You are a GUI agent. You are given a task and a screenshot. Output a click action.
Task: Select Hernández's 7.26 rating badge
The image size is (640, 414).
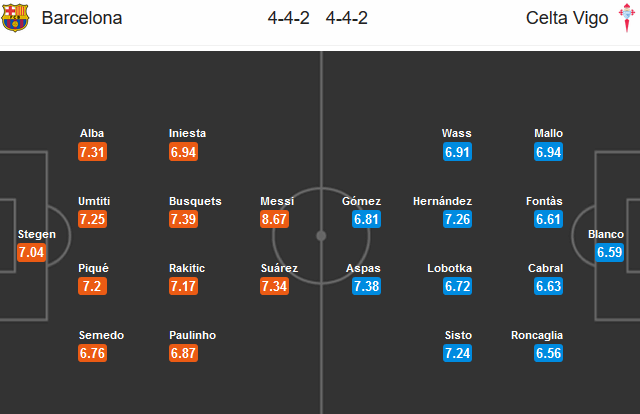(457, 219)
